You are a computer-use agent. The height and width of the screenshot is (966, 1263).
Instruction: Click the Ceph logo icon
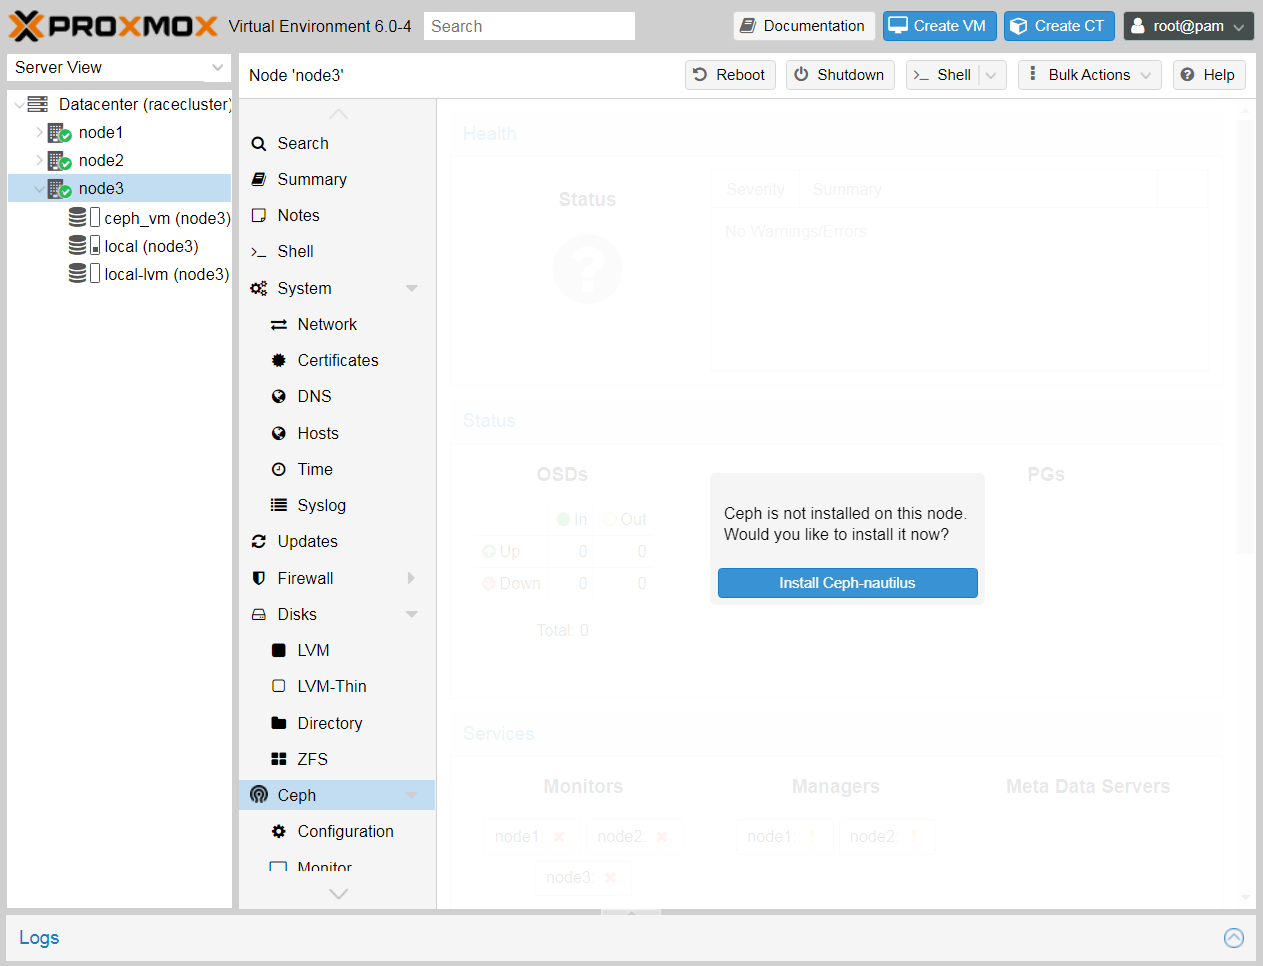(259, 795)
